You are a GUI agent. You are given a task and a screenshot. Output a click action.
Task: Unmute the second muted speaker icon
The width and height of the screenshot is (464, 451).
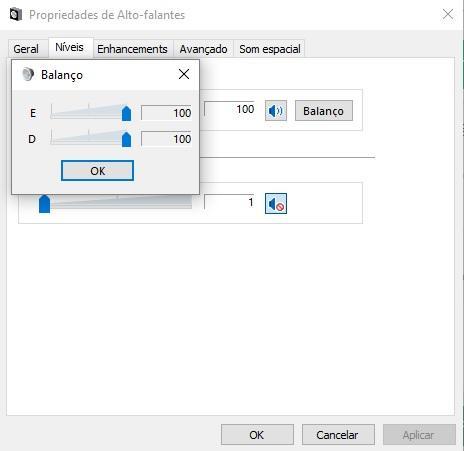pyautogui.click(x=276, y=203)
